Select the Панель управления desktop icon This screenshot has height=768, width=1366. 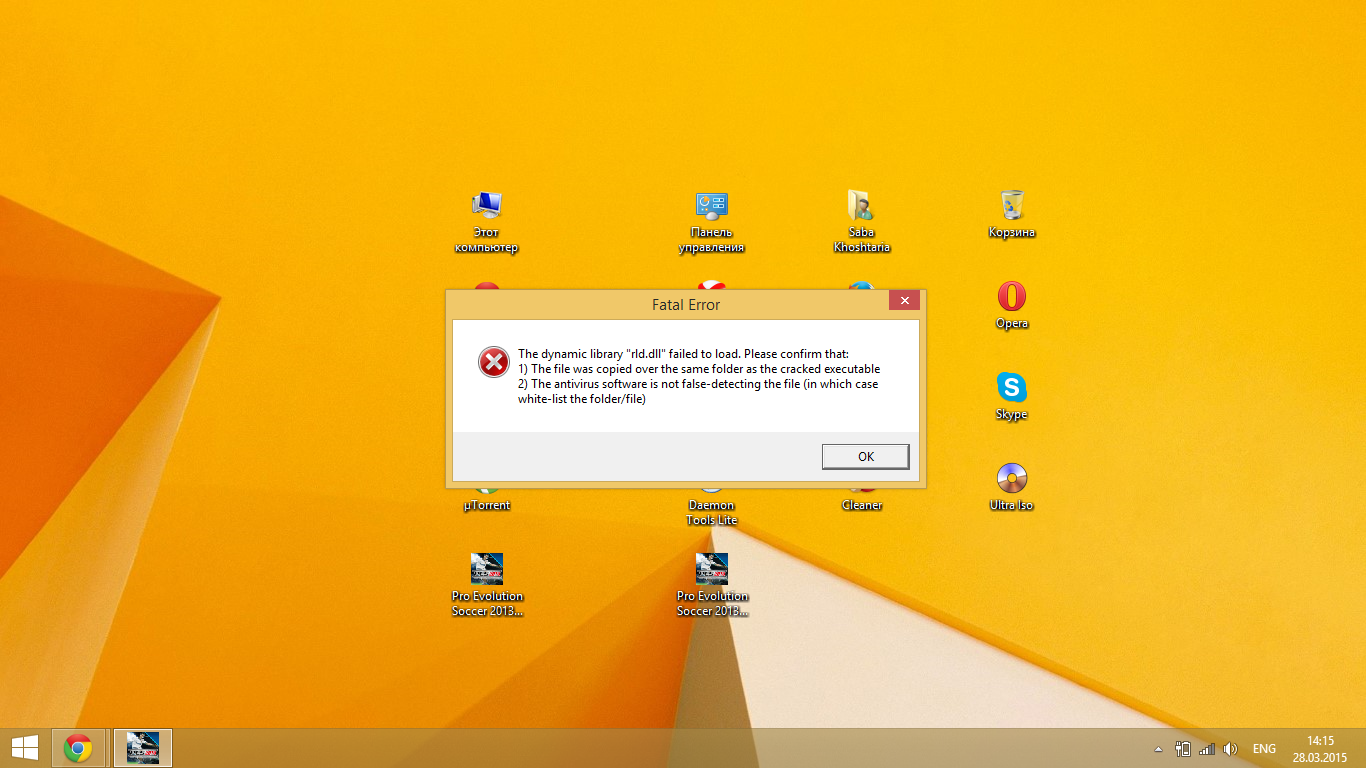(711, 222)
